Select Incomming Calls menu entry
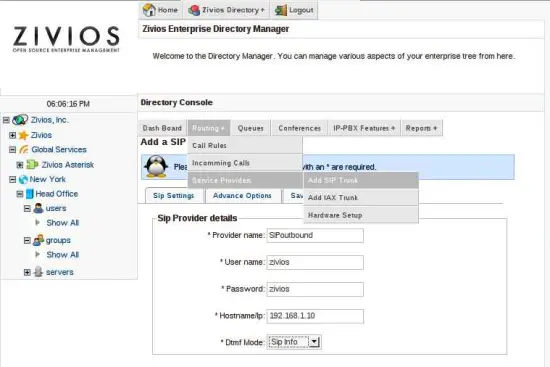This screenshot has width=550, height=367. [x=245, y=163]
